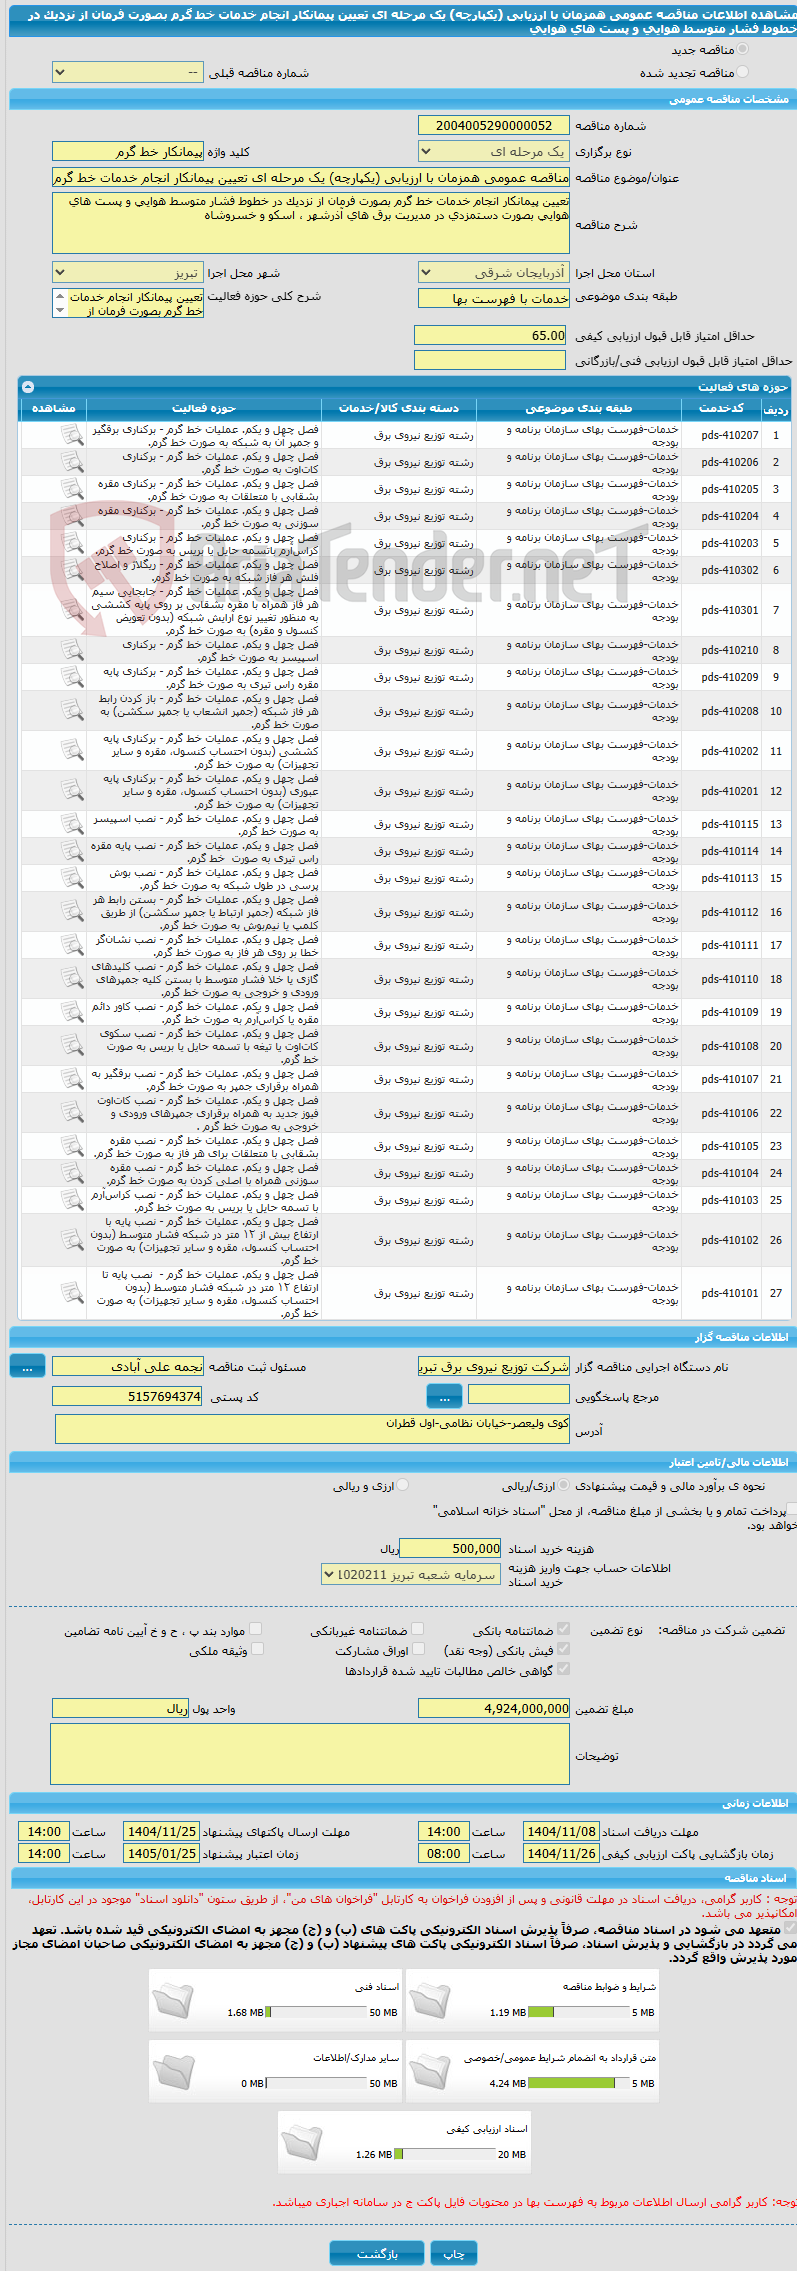Open the view icon for row pds-410302
Image resolution: width=797 pixels, height=2271 pixels.
coord(71,570)
